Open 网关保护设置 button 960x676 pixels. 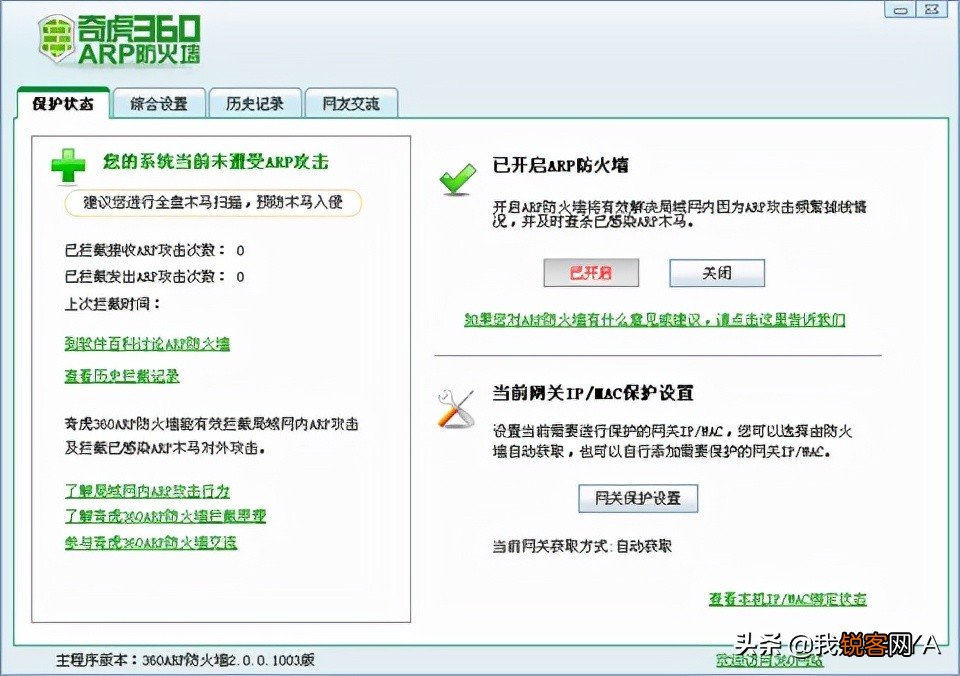pyautogui.click(x=638, y=498)
